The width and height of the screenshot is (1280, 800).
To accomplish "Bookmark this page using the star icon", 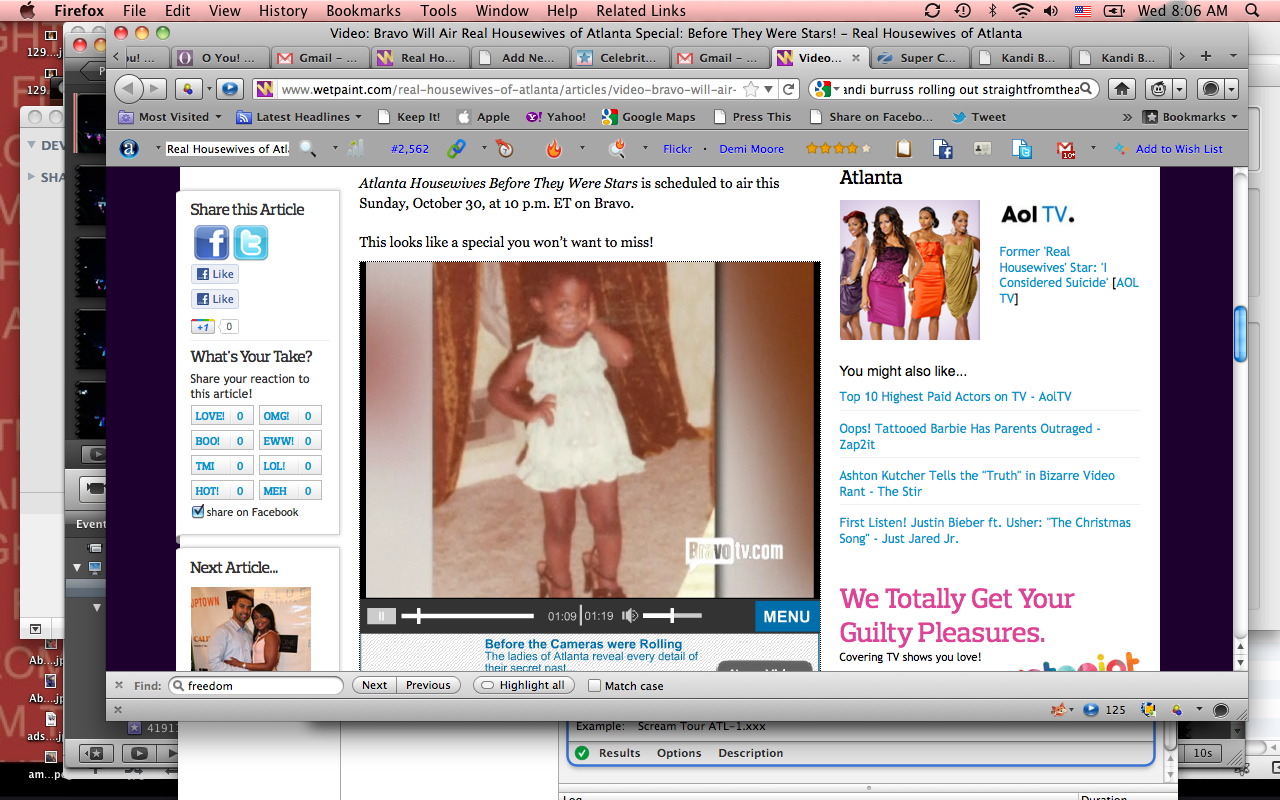I will coord(751,89).
